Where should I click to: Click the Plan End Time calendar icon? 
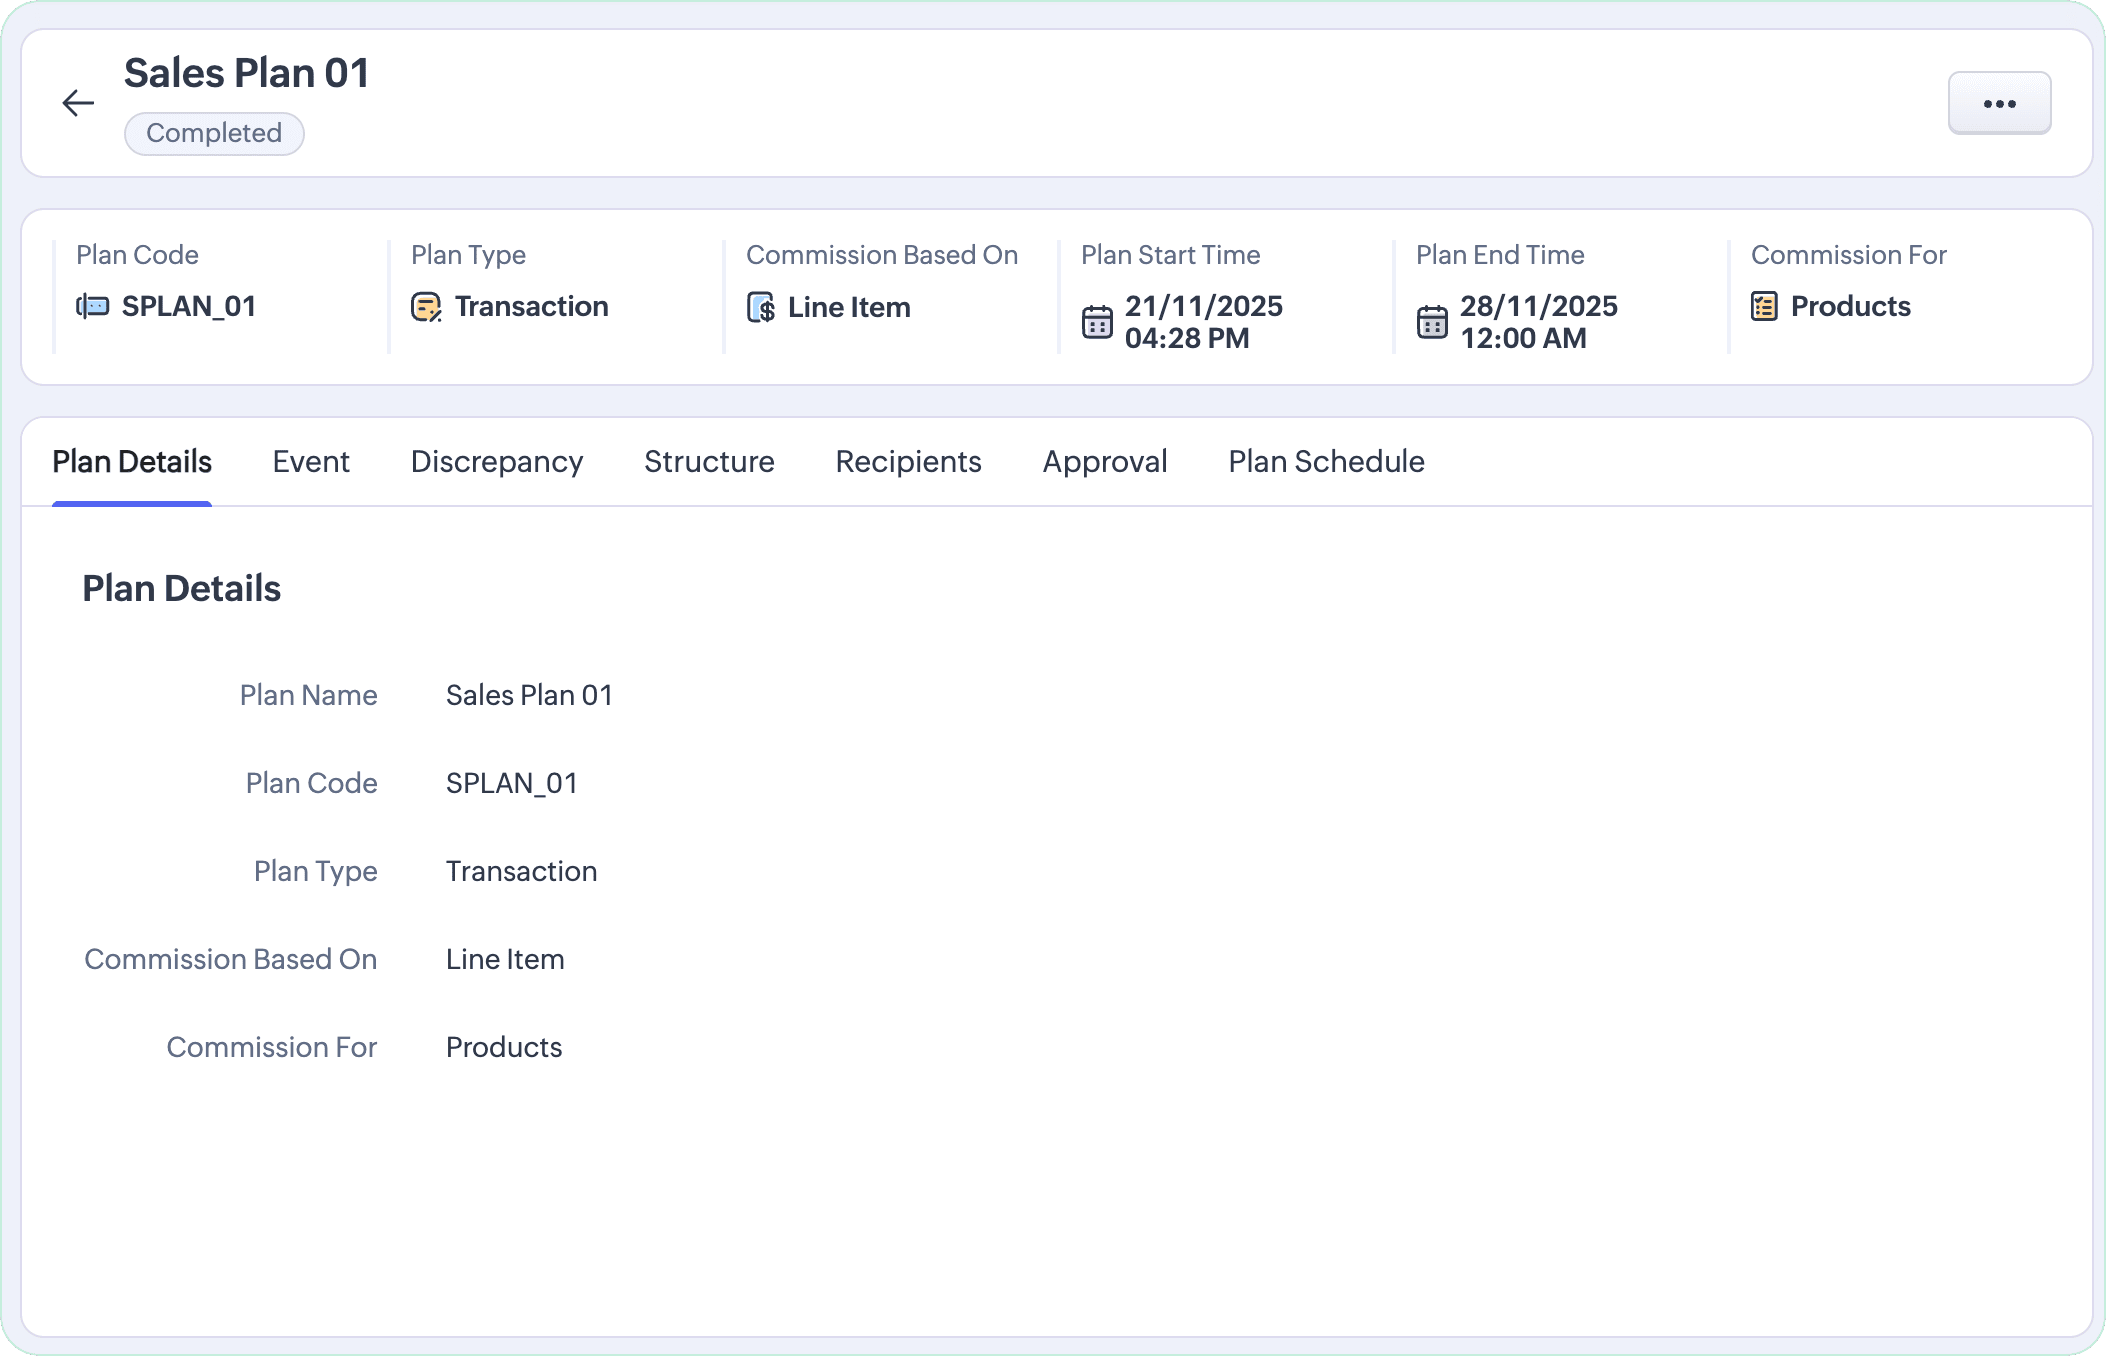1432,322
